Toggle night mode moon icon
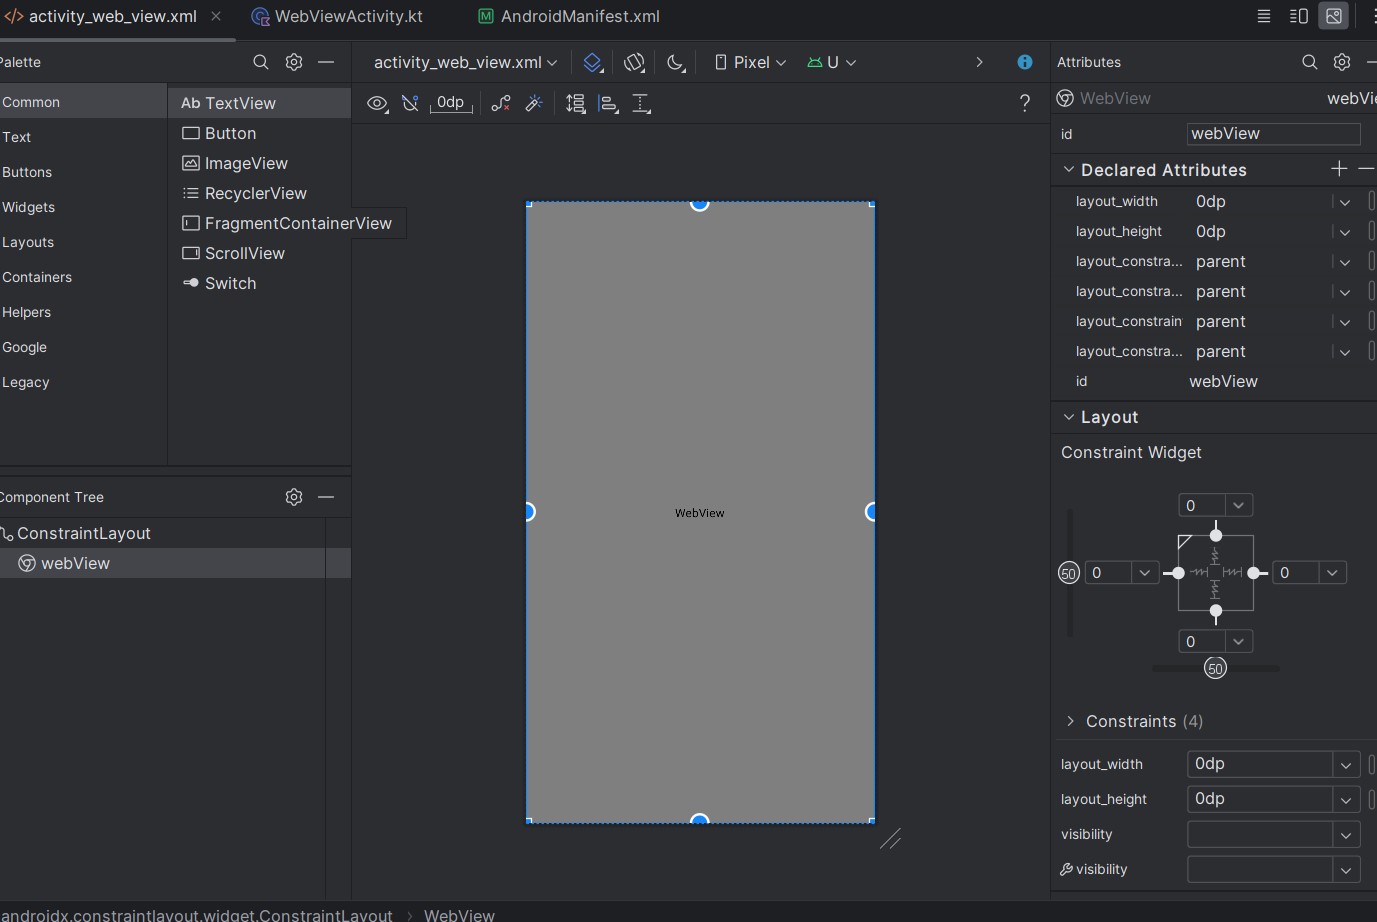This screenshot has width=1377, height=922. (676, 62)
